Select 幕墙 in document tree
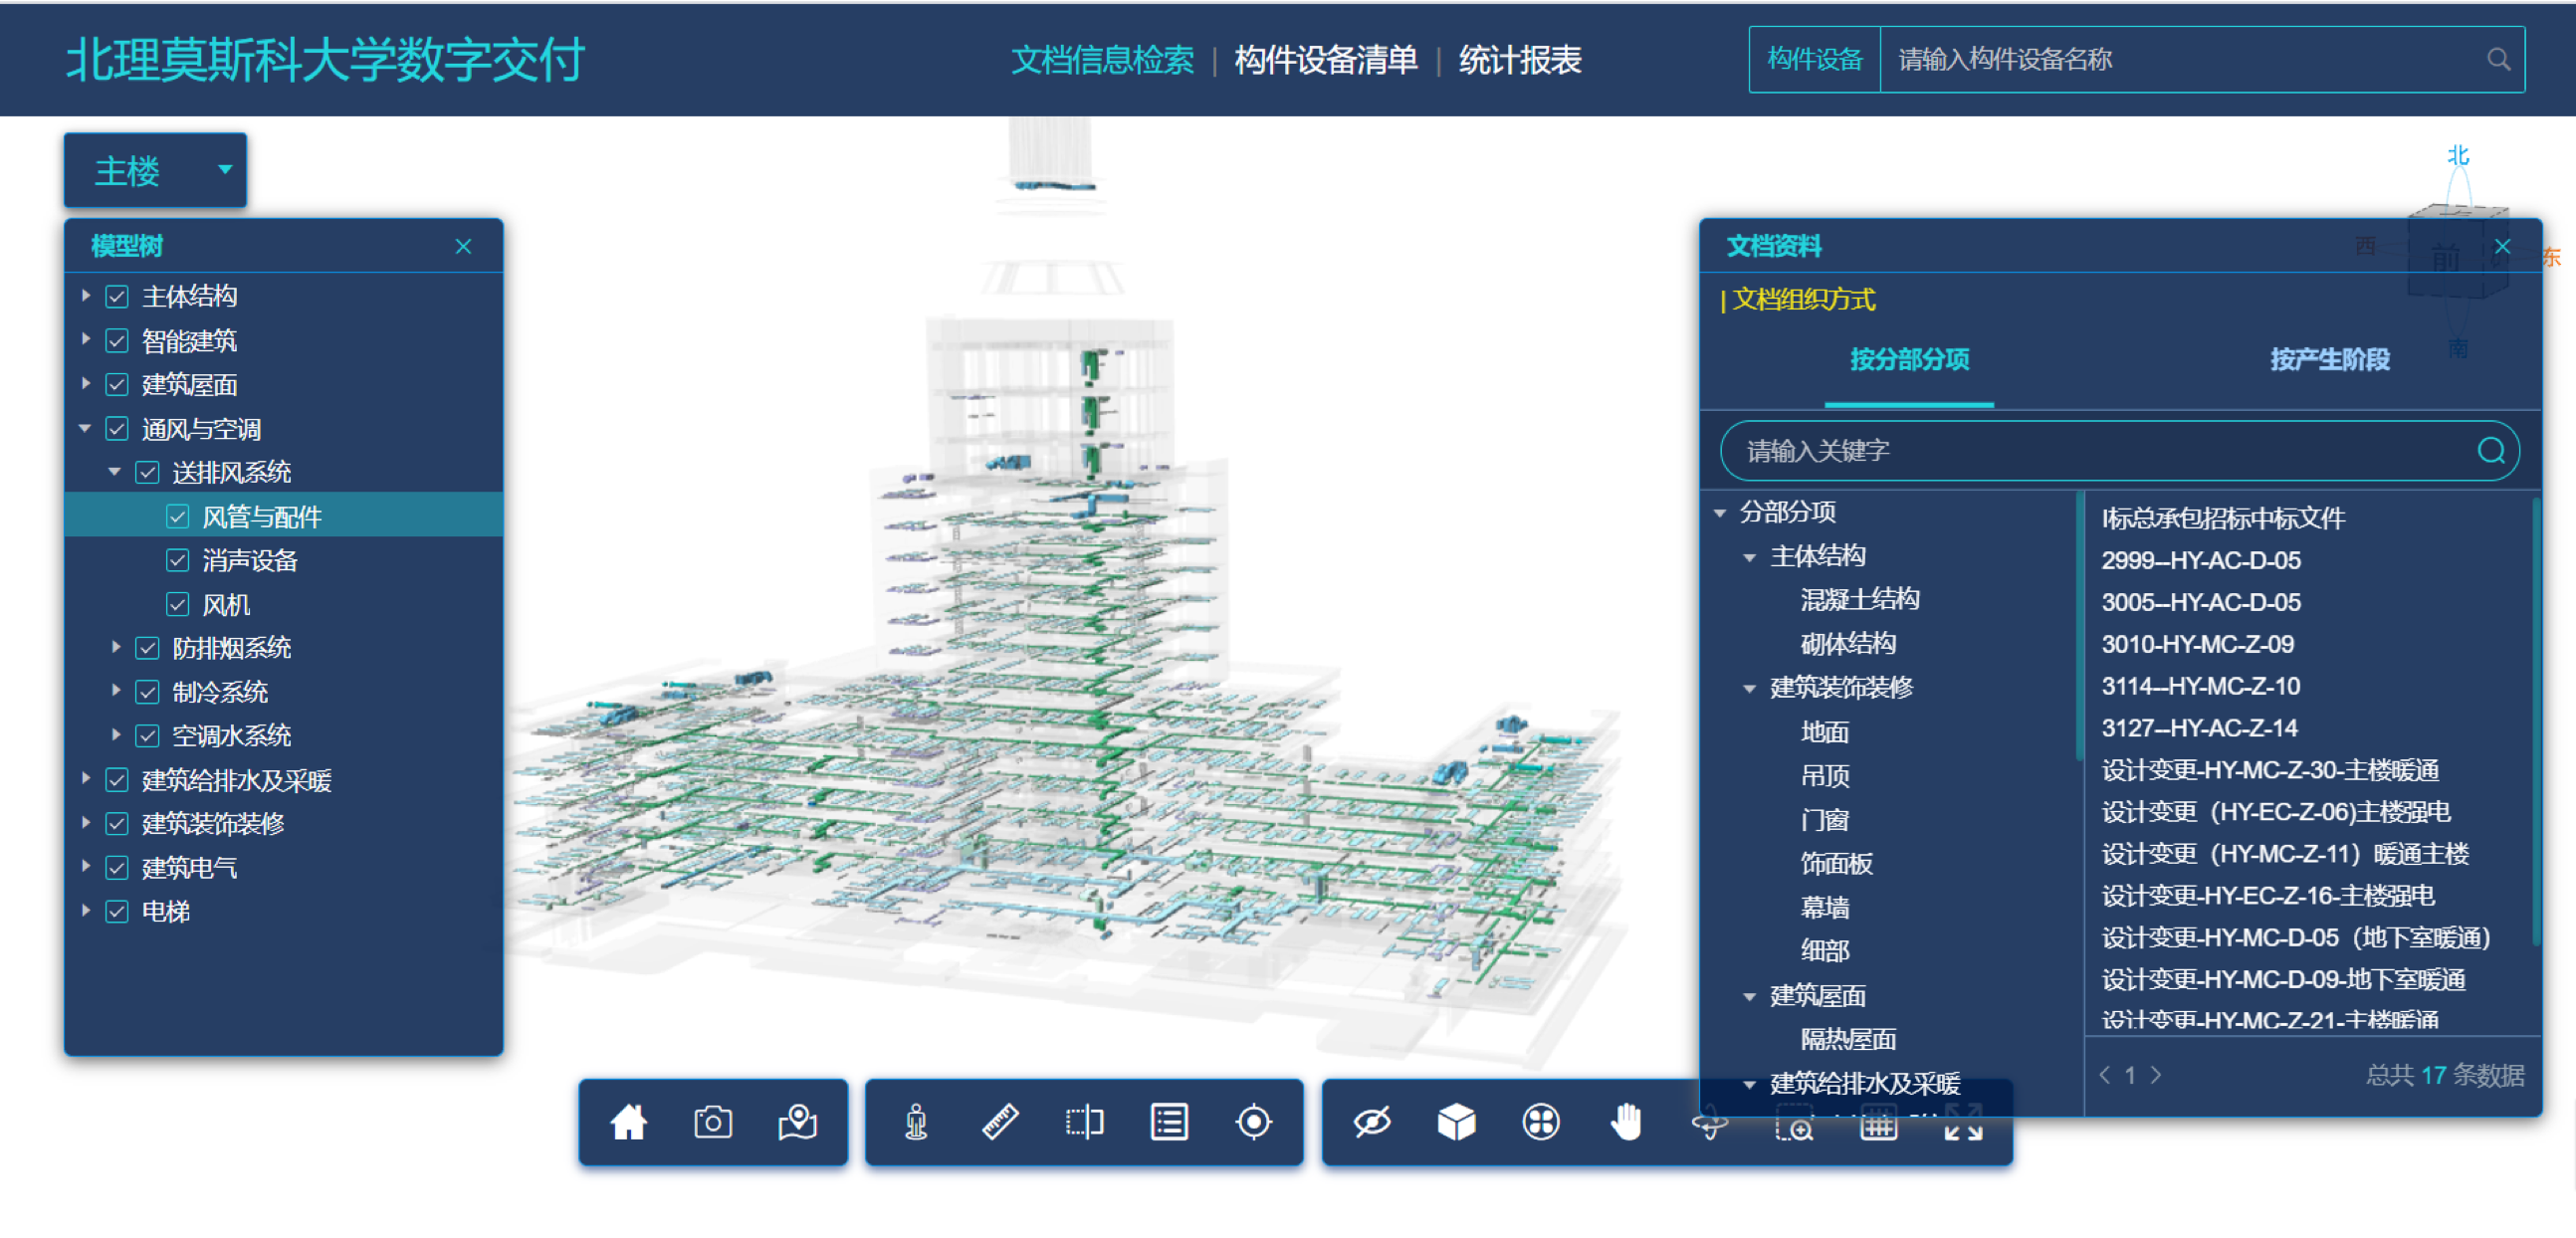The height and width of the screenshot is (1238, 2576). pyautogui.click(x=1825, y=908)
